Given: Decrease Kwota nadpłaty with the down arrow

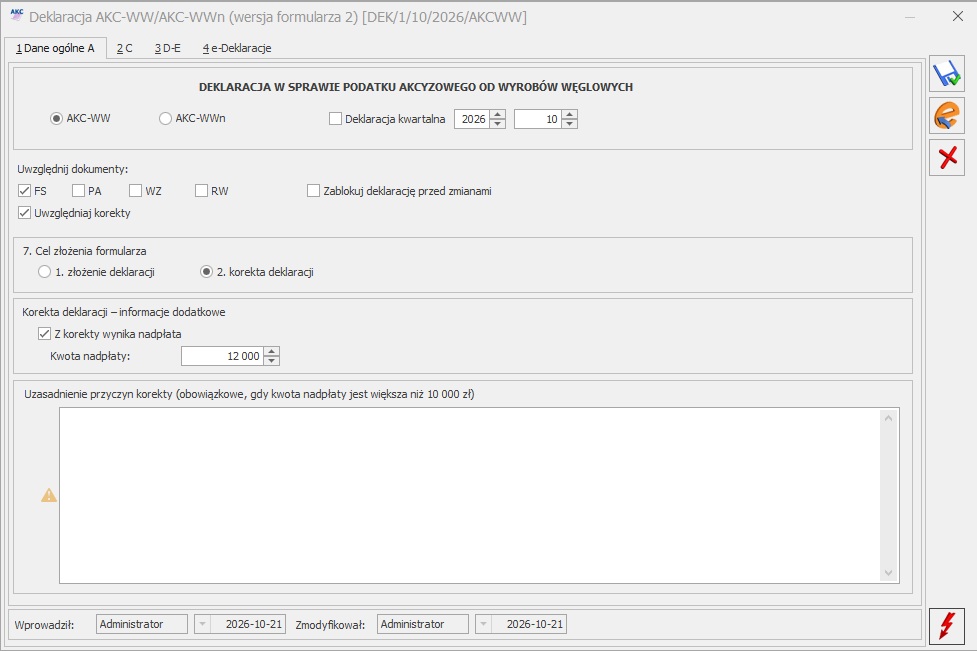Looking at the screenshot, I should click(272, 361).
